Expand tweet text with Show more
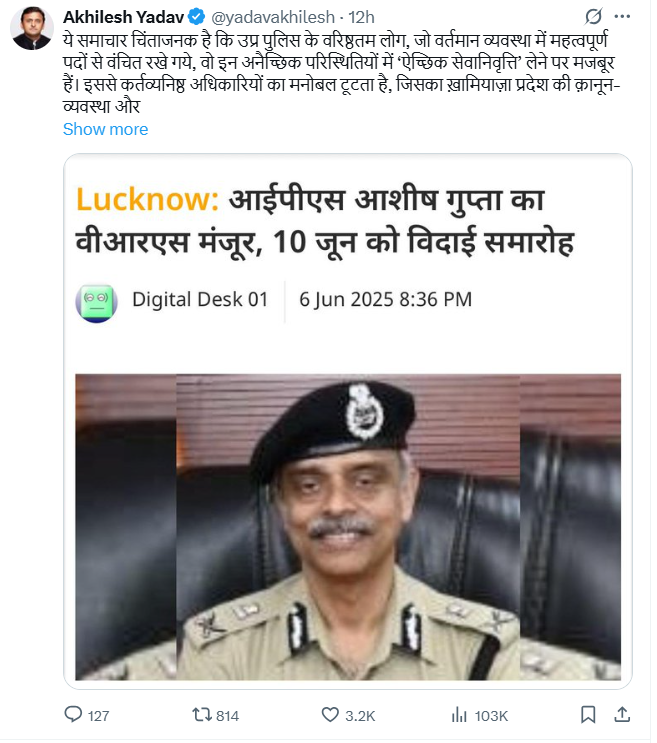This screenshot has width=657, height=743. (x=105, y=129)
